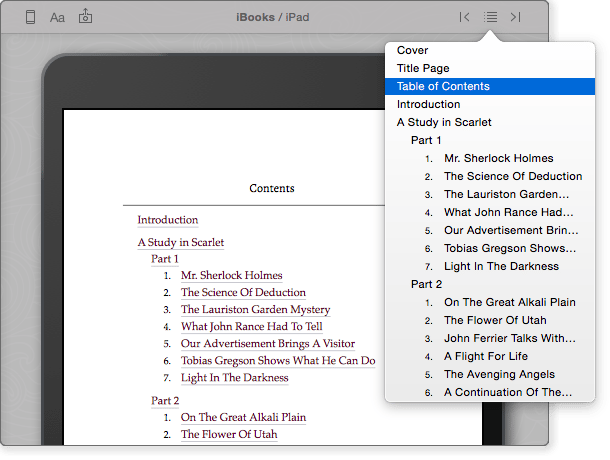Follow Light In The Darkness page link
The width and height of the screenshot is (610, 460).
click(x=235, y=378)
